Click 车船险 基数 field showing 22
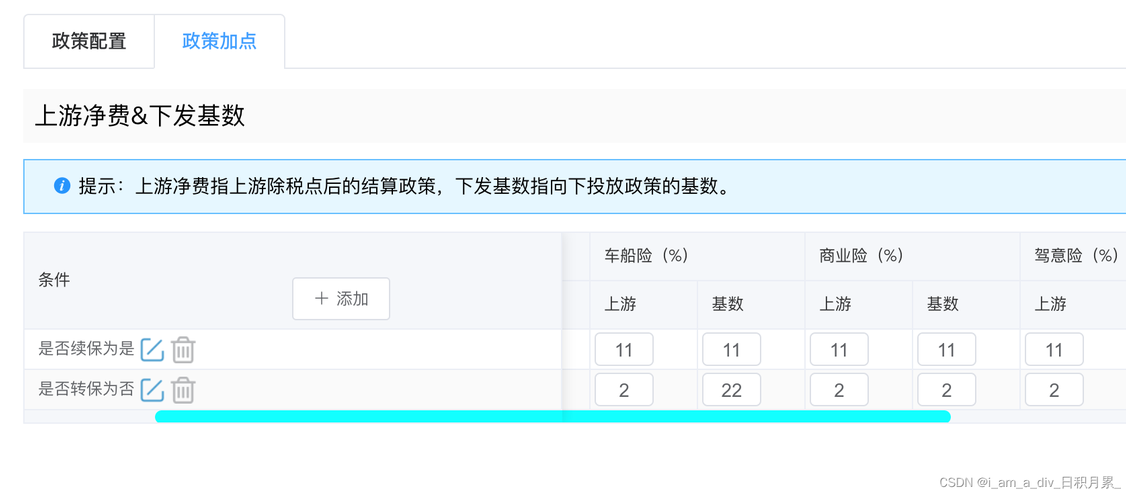The height and width of the screenshot is (490, 1126). (x=731, y=390)
